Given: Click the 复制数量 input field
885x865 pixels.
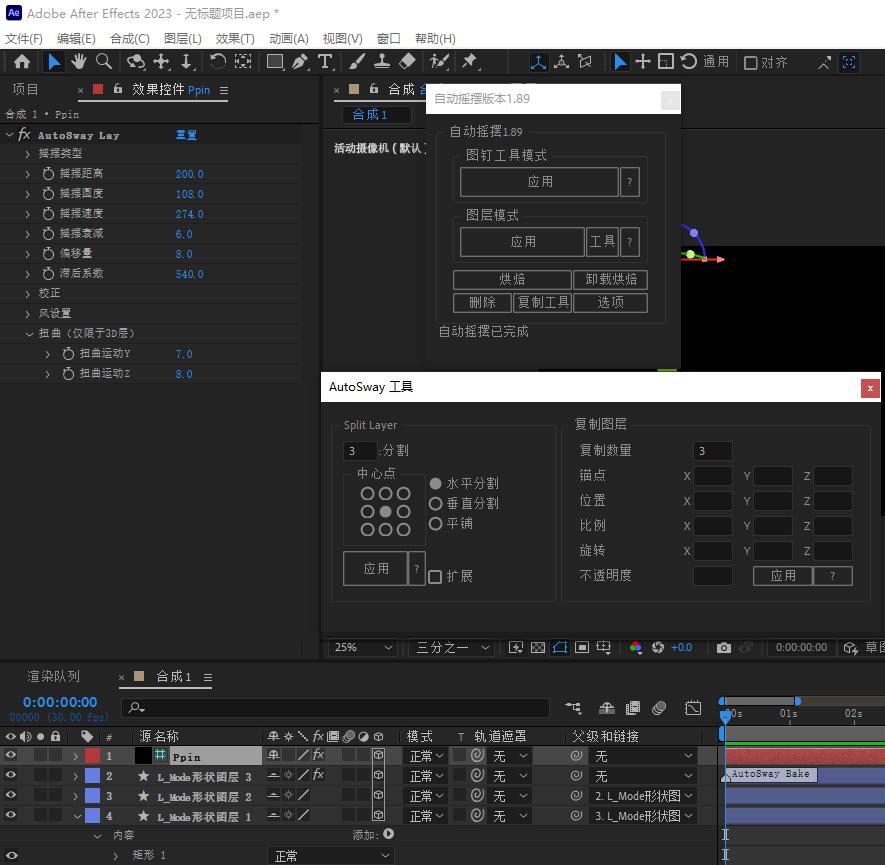Looking at the screenshot, I should (x=713, y=451).
